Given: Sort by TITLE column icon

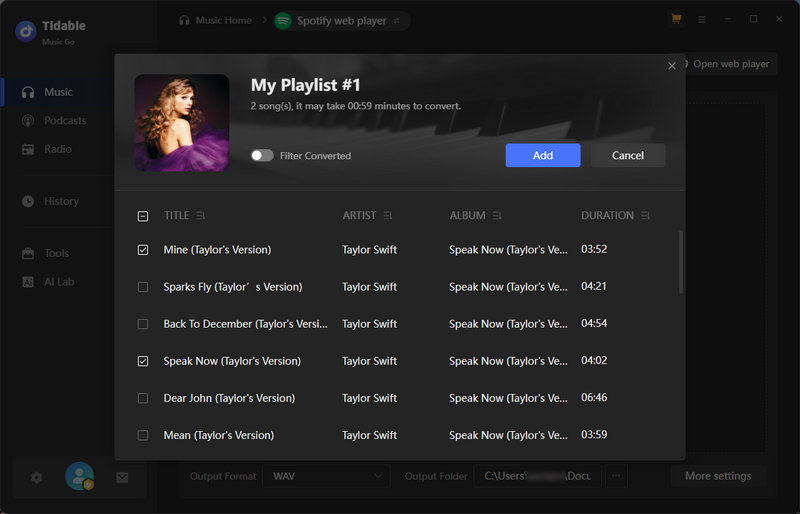Looking at the screenshot, I should [201, 216].
